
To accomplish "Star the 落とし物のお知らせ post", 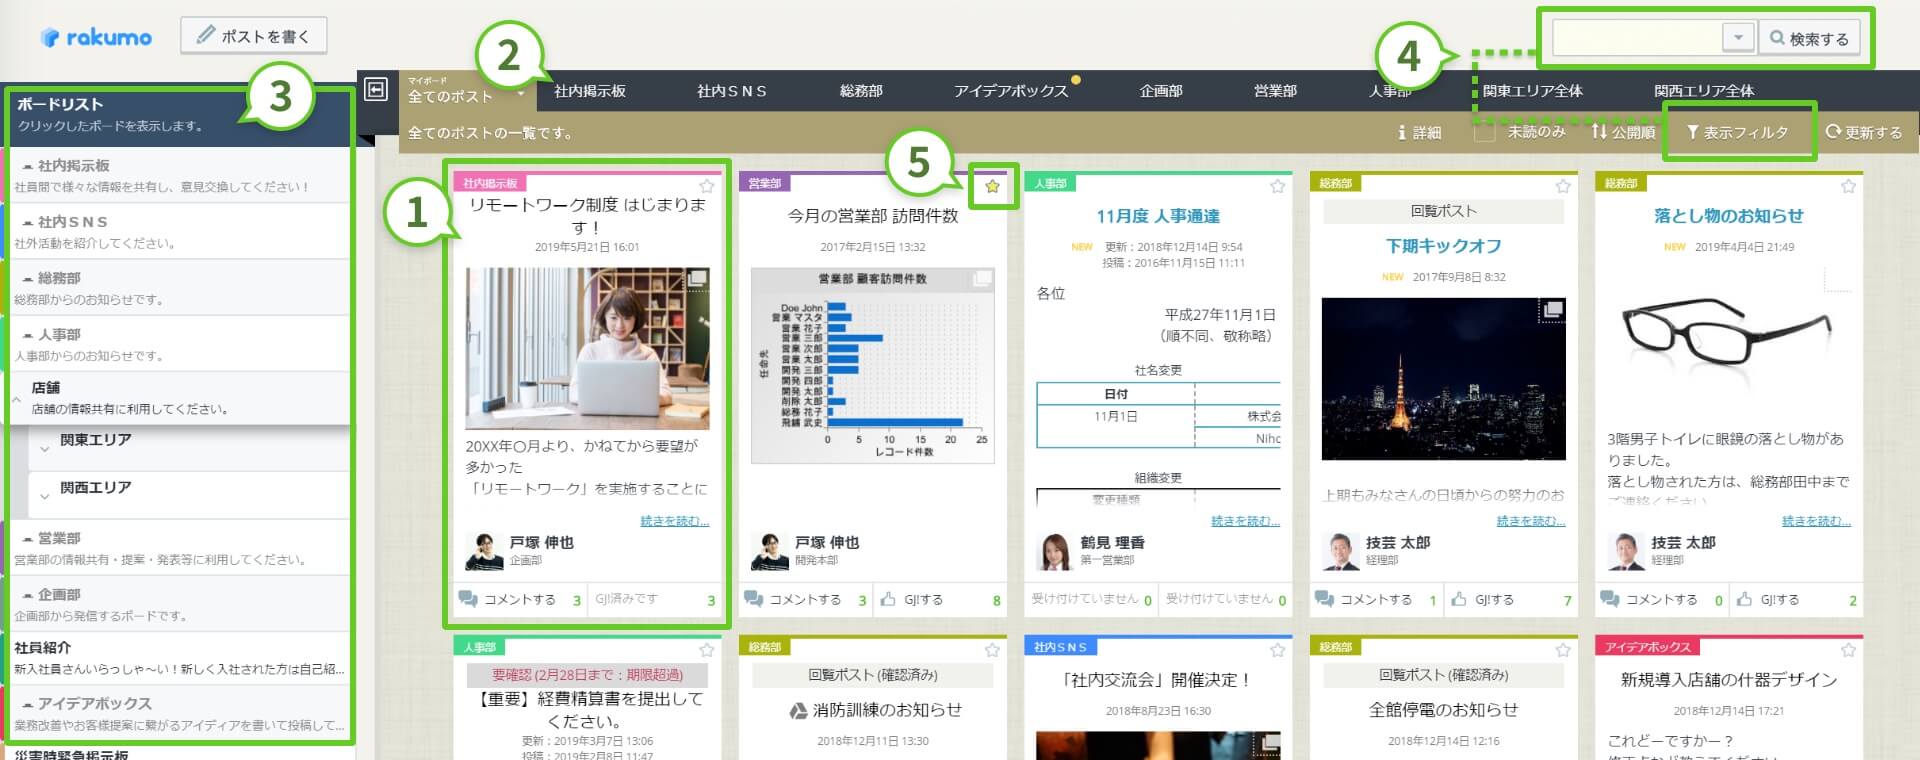I will (1848, 186).
